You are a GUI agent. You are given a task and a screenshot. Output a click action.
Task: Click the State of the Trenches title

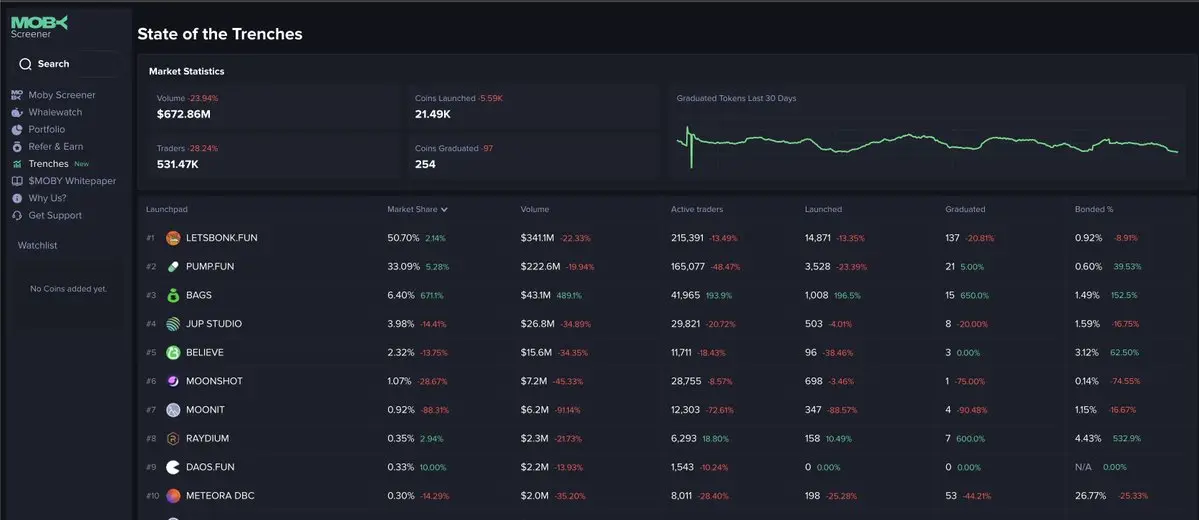click(x=219, y=34)
